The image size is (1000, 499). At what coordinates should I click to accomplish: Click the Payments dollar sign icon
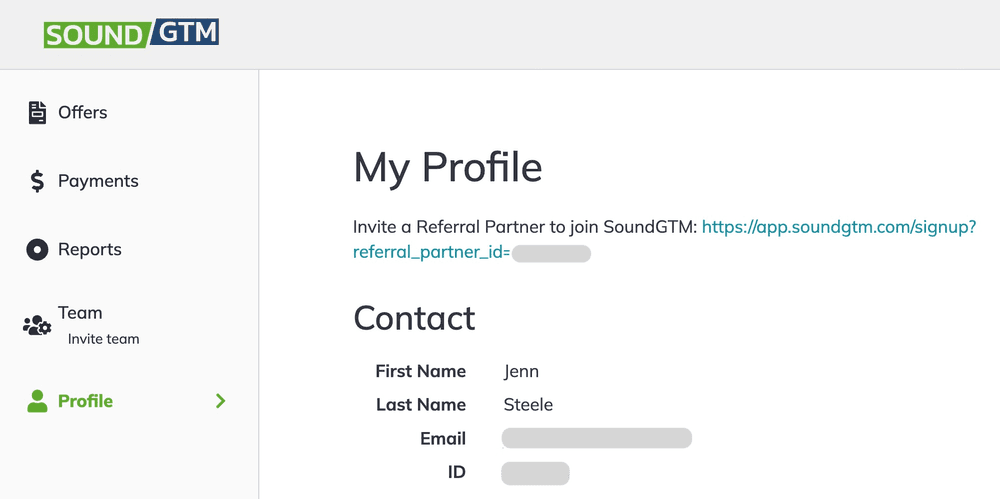click(37, 181)
